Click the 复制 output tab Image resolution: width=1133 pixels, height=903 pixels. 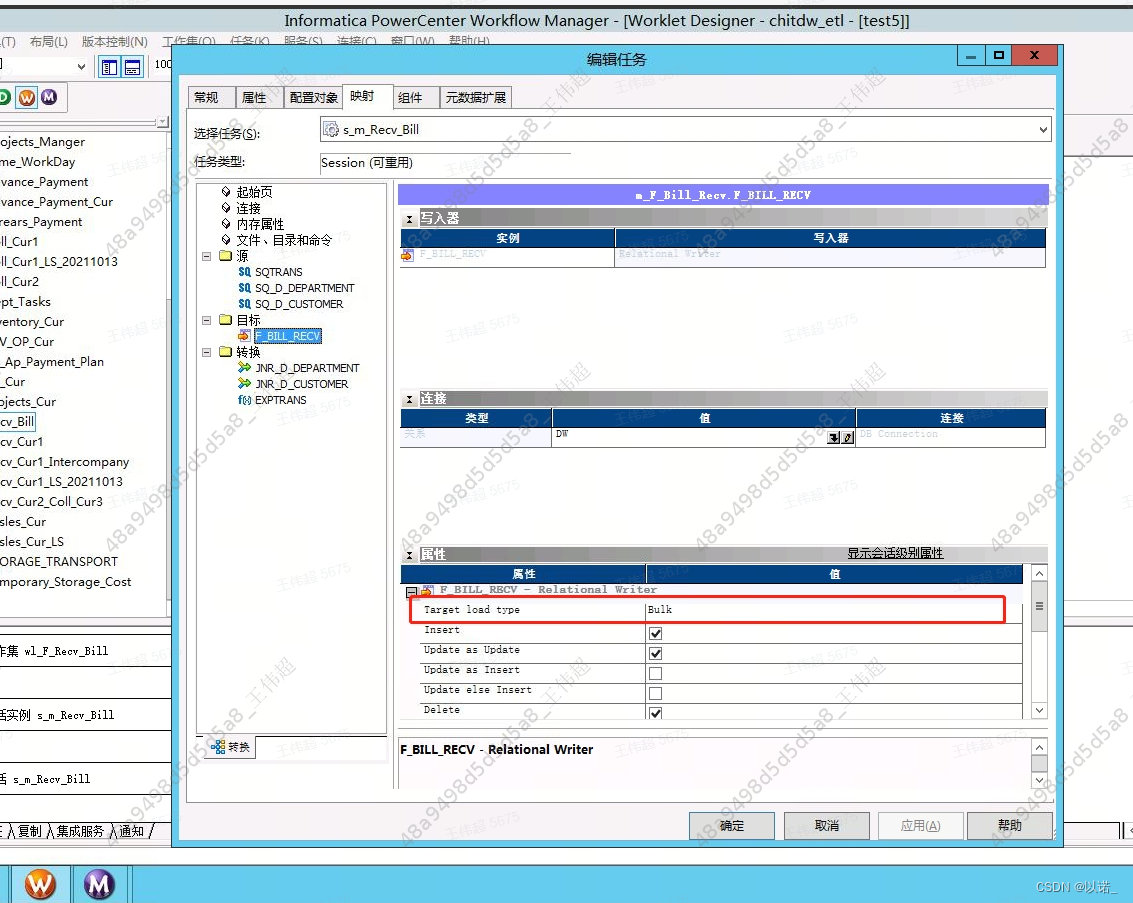[30, 831]
